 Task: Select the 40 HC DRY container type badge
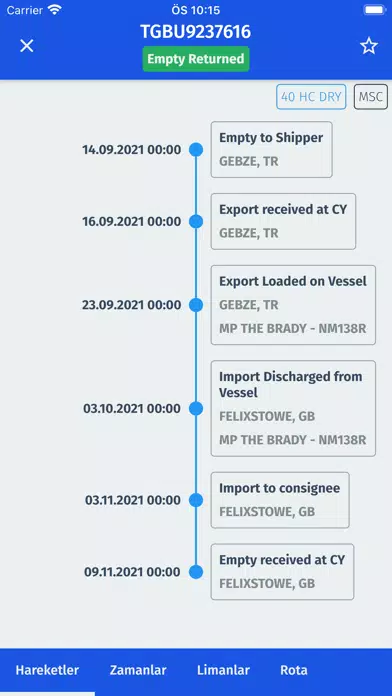(x=311, y=97)
